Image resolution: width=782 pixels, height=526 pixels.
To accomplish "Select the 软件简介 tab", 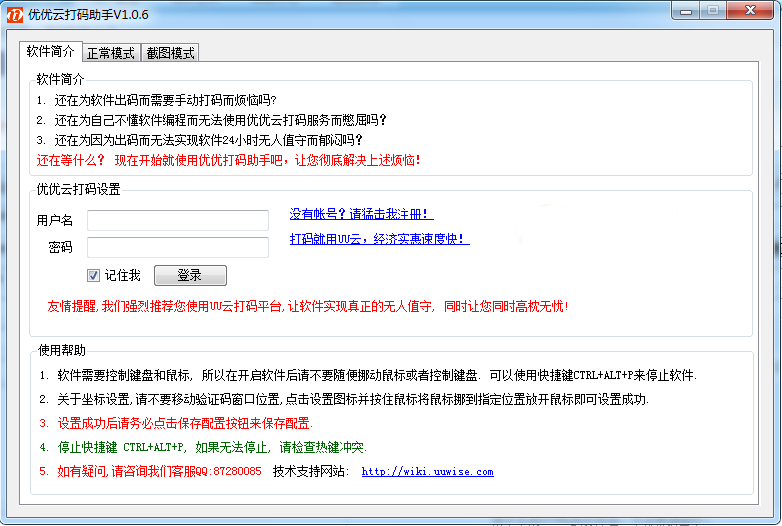I will [x=50, y=51].
